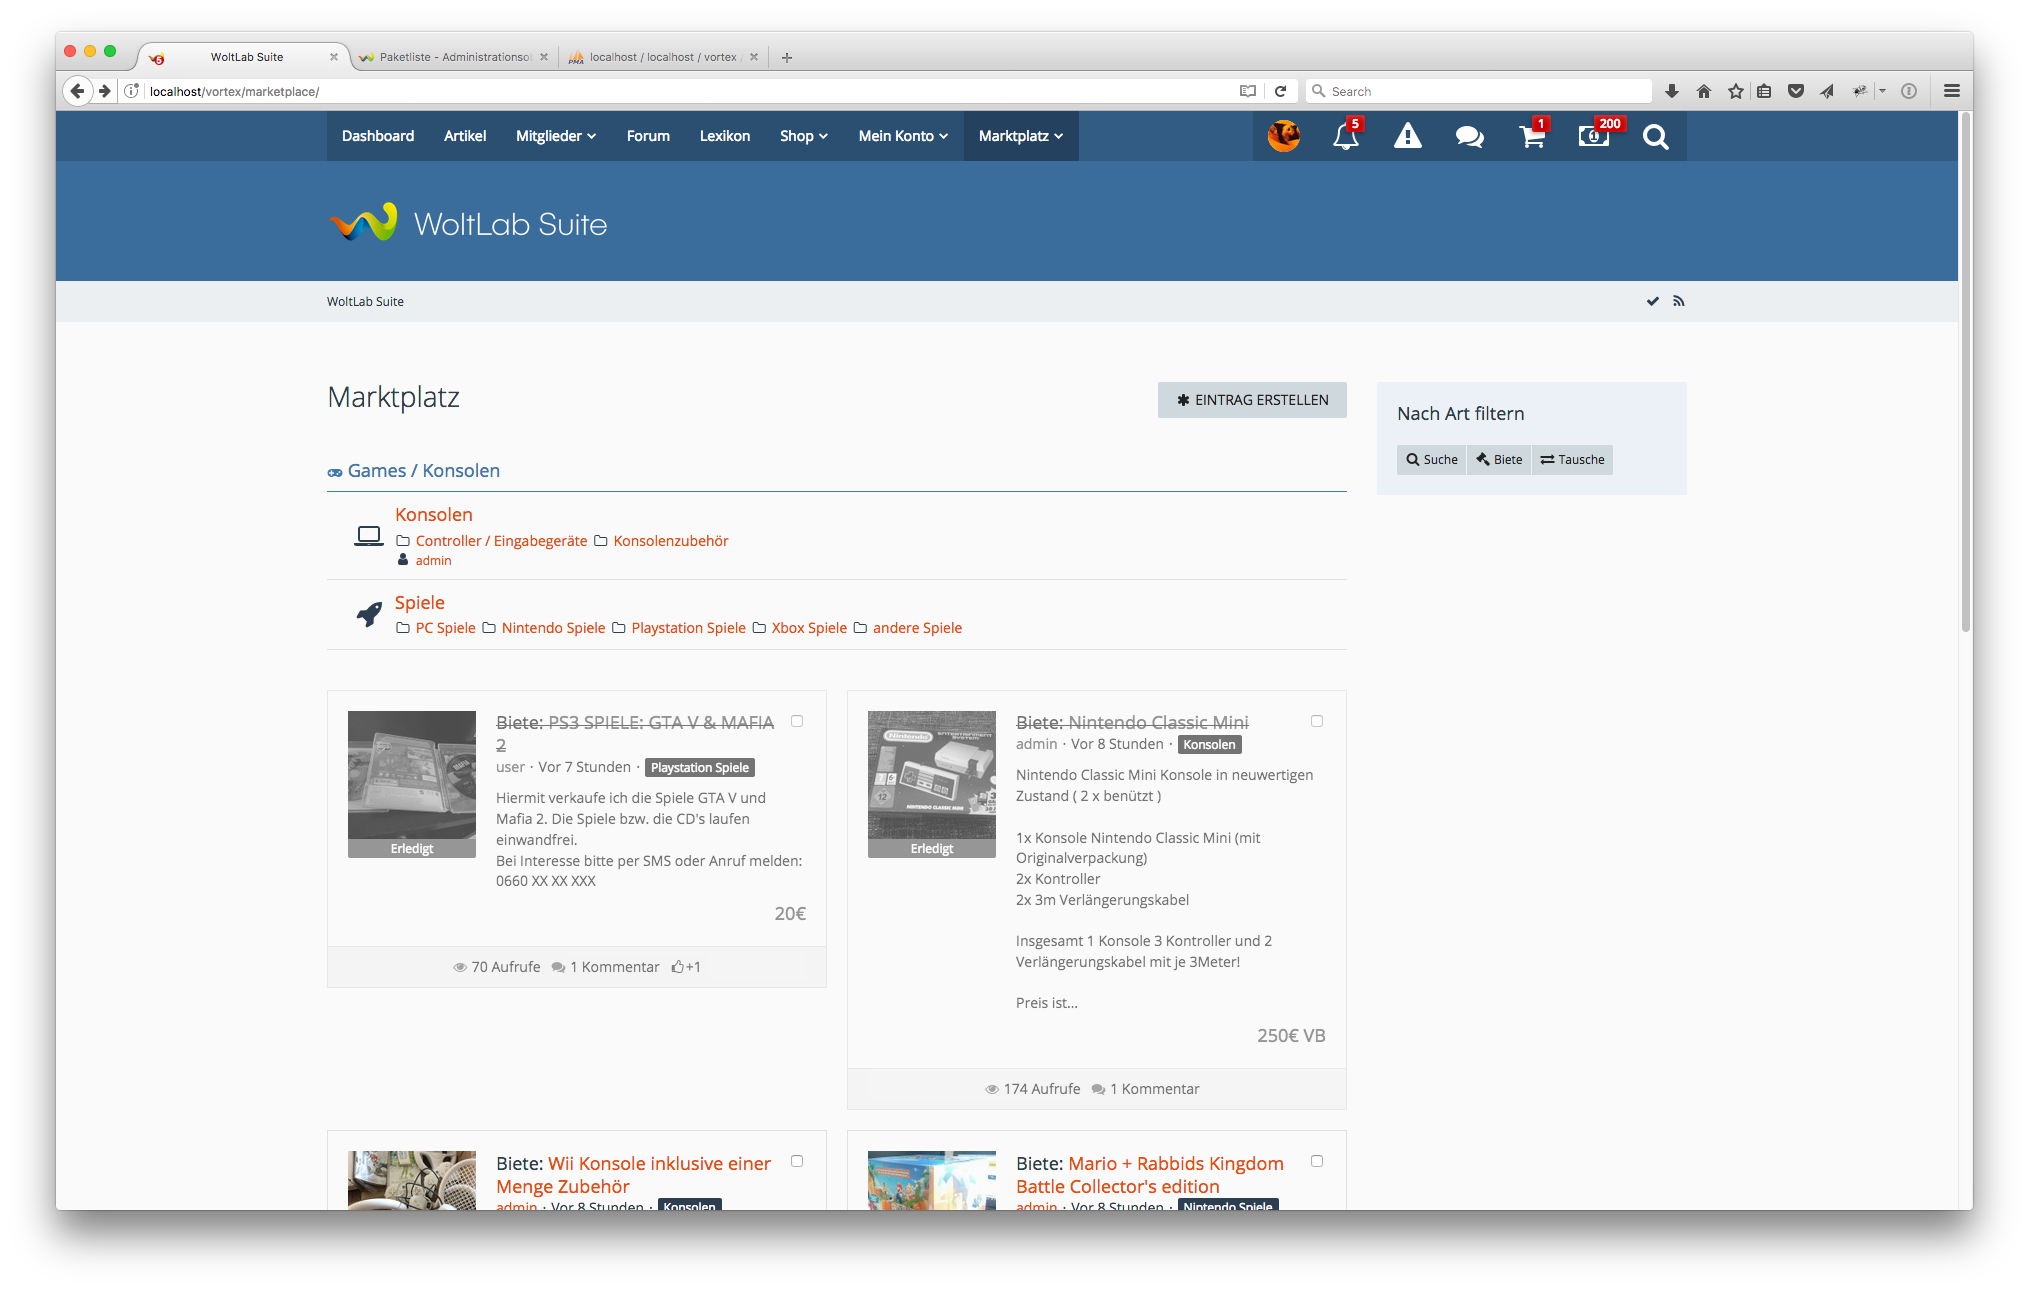
Task: Expand the Shop dropdown menu
Action: pyautogui.click(x=804, y=136)
